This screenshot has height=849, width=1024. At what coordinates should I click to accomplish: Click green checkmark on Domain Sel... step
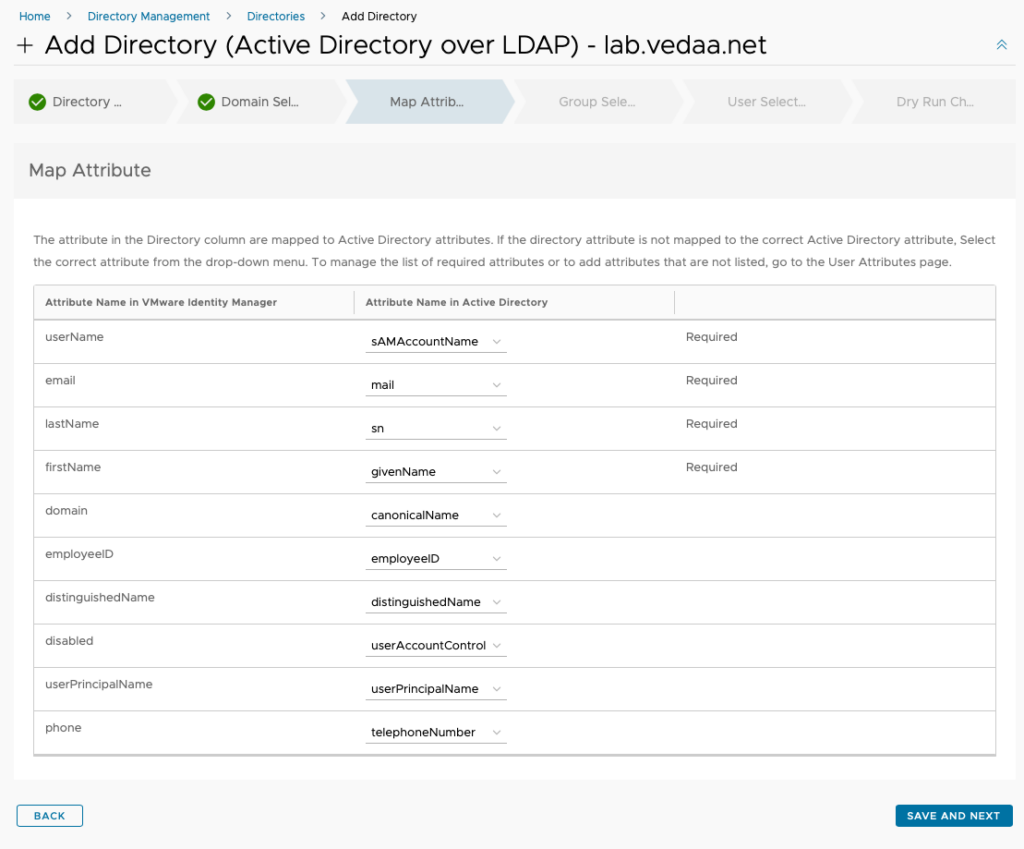[x=206, y=102]
